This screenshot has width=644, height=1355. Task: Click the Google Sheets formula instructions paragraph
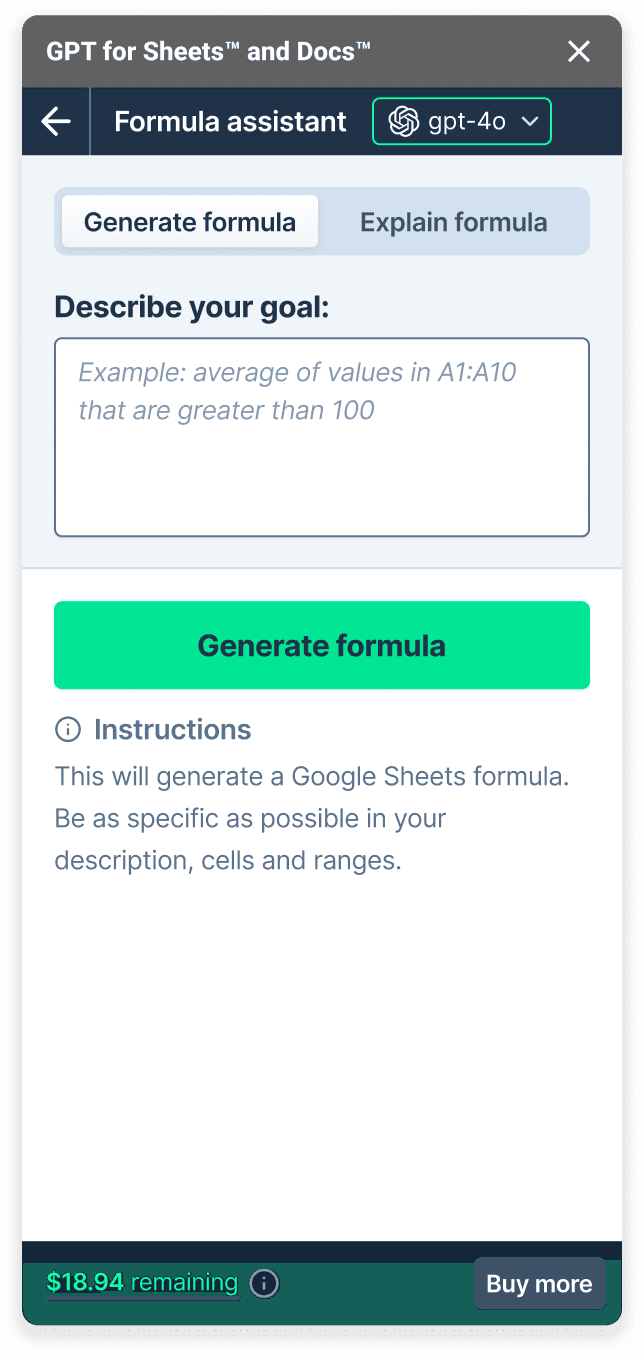click(x=311, y=818)
